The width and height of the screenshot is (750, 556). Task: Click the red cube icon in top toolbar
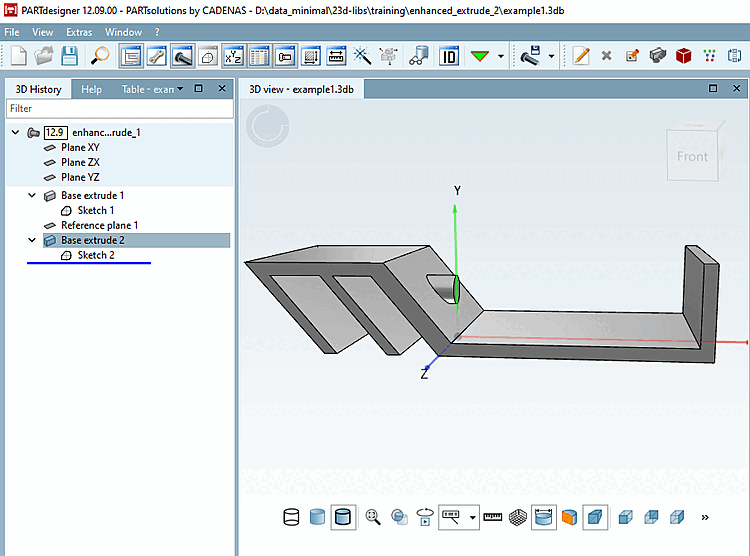684,55
